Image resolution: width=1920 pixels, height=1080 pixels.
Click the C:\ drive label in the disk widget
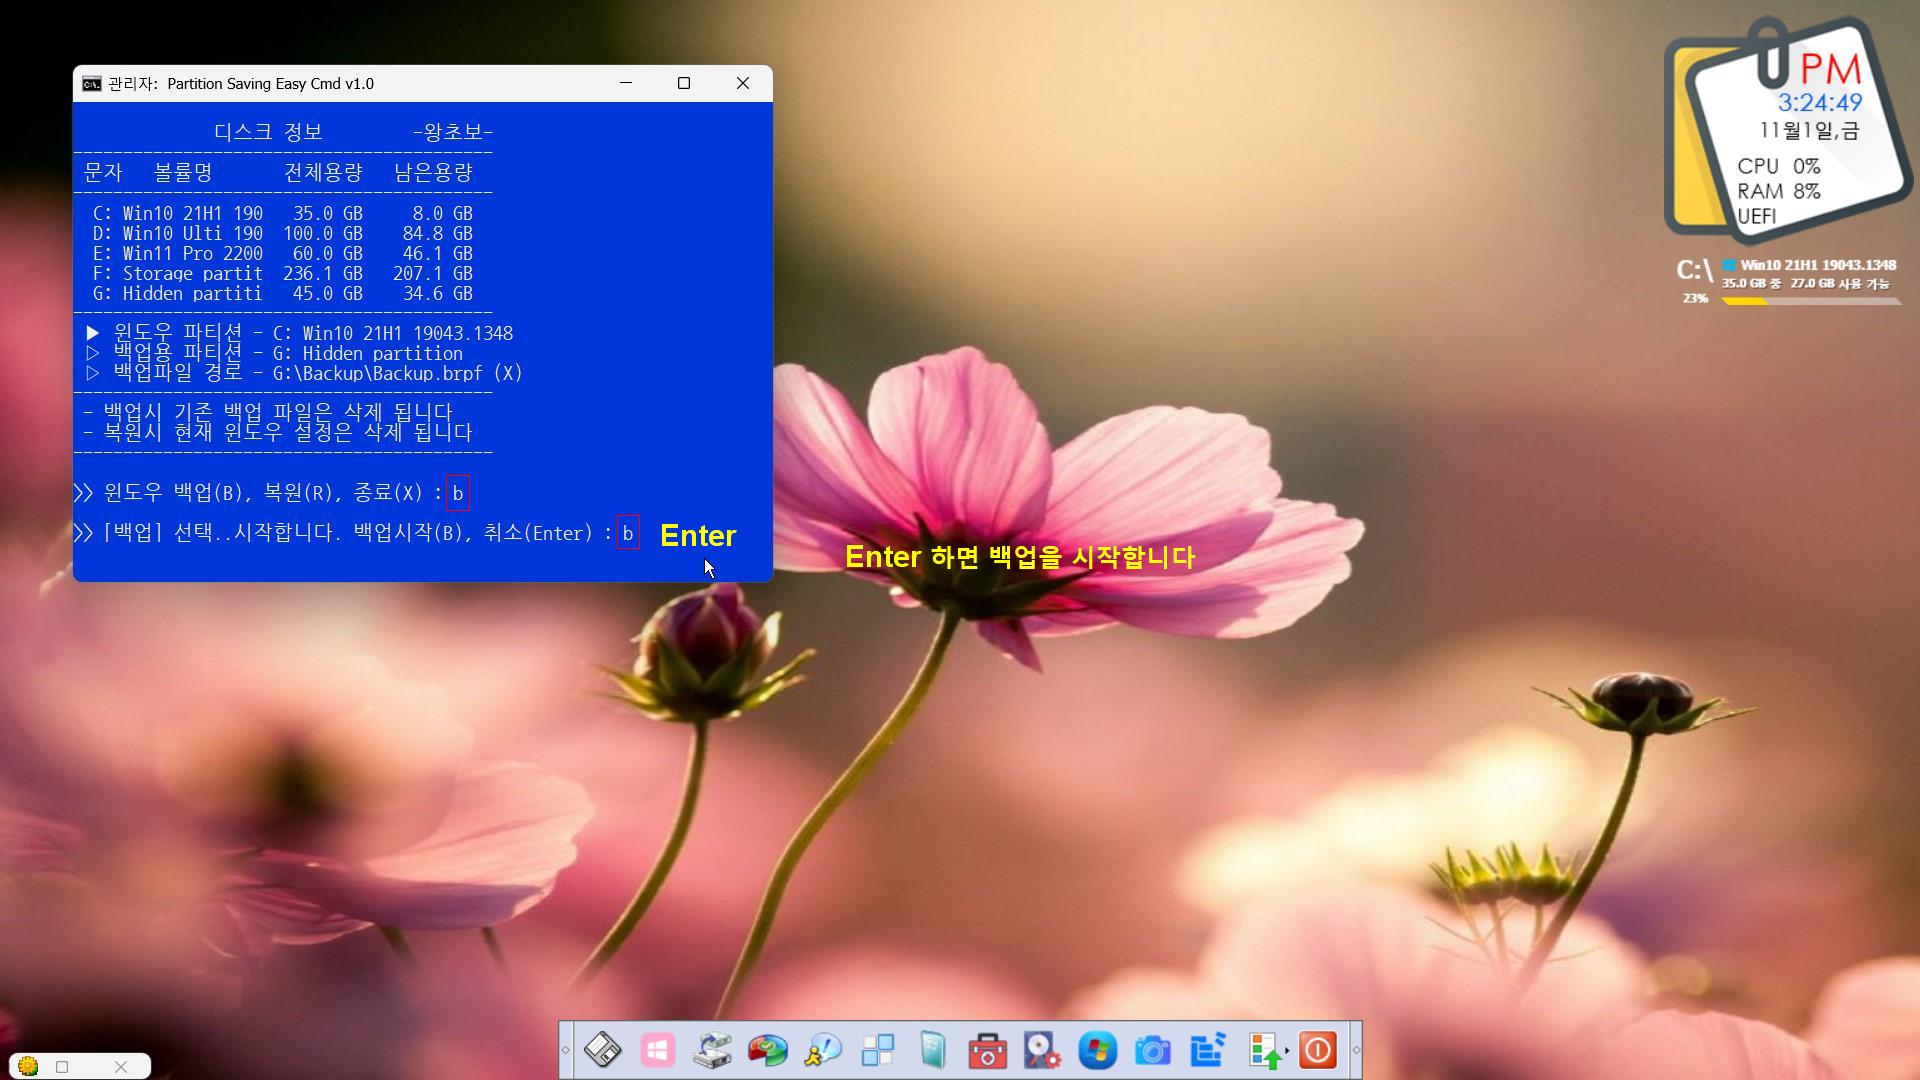pos(1694,270)
